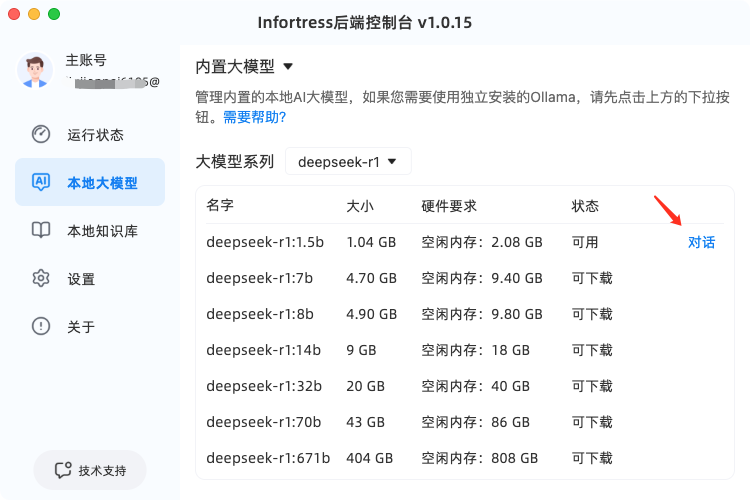Click the running status gauge icon
750x500 pixels.
pos(41,134)
